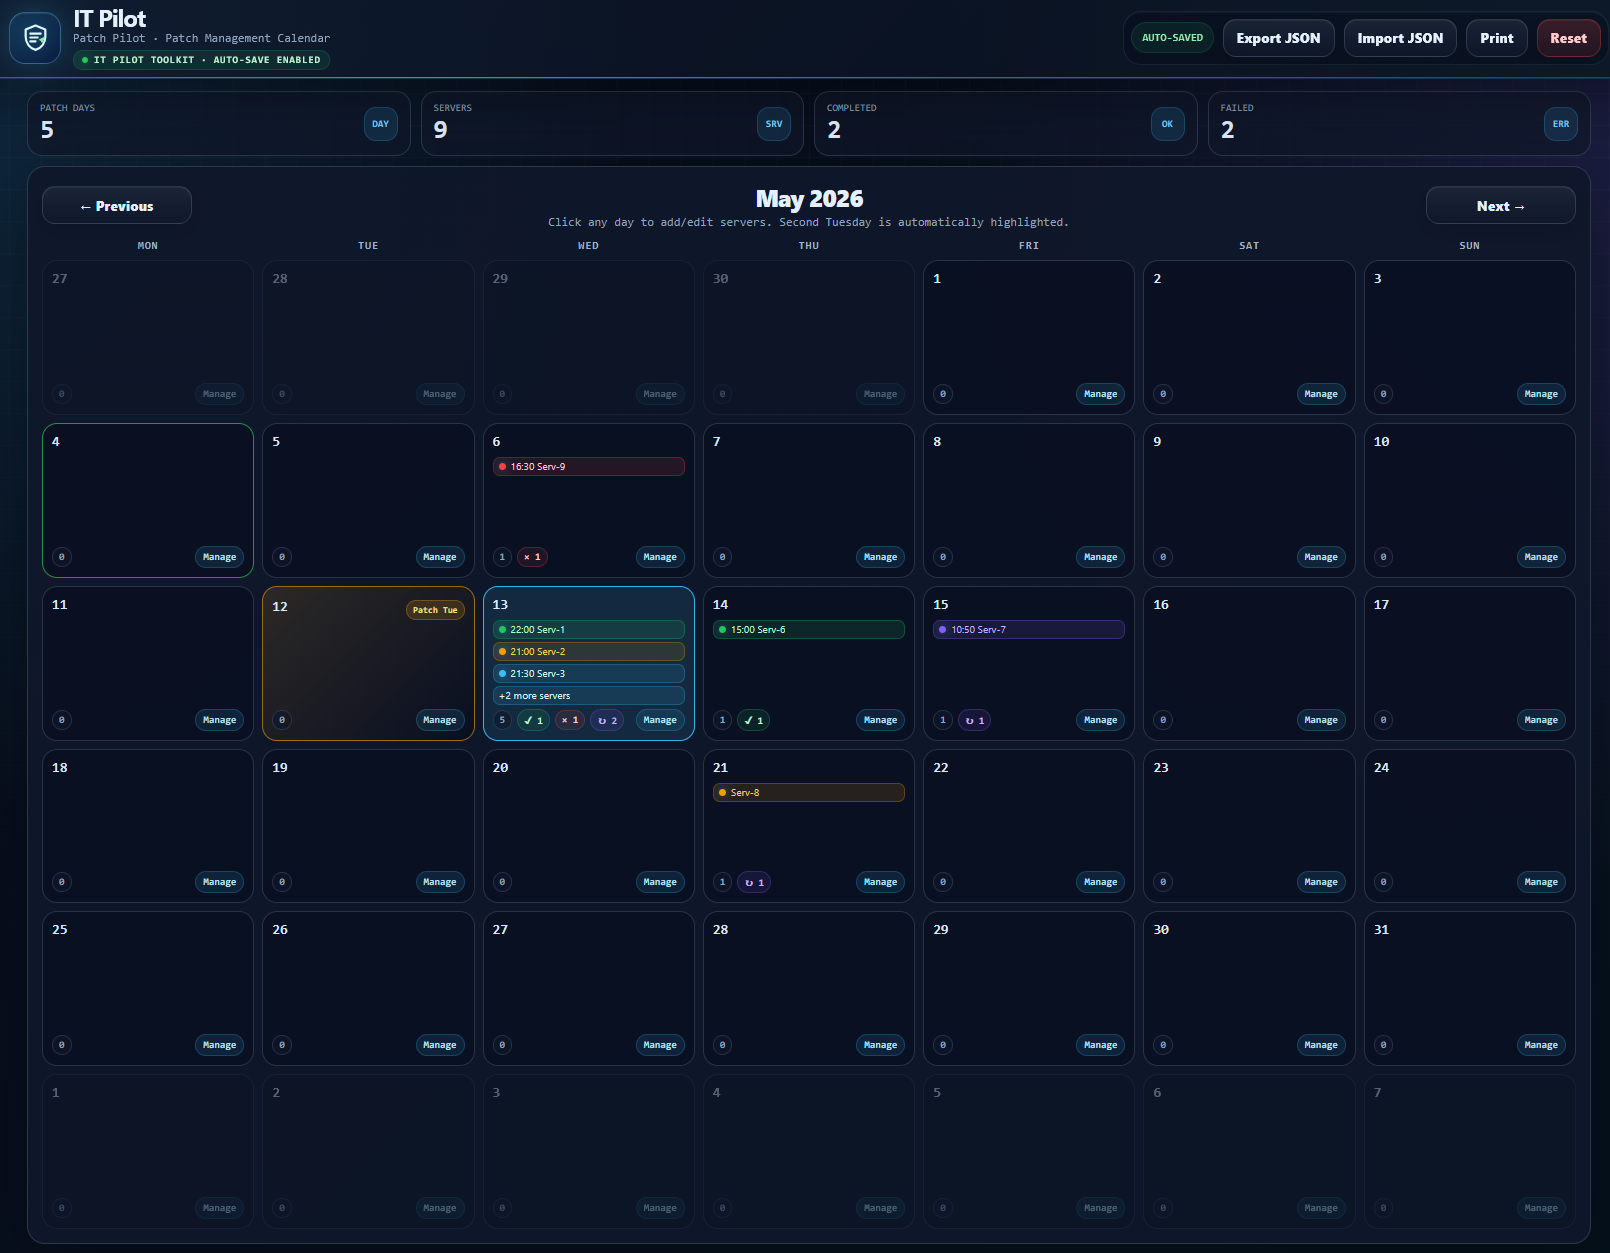Viewport: 1610px width, 1253px height.
Task: Click the Servers stat value 9
Action: tap(441, 130)
